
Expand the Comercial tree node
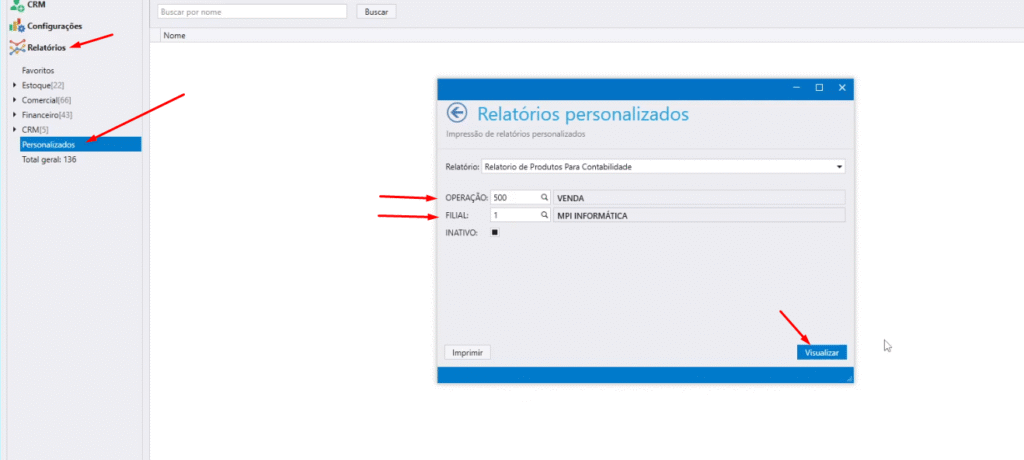pyautogui.click(x=14, y=100)
